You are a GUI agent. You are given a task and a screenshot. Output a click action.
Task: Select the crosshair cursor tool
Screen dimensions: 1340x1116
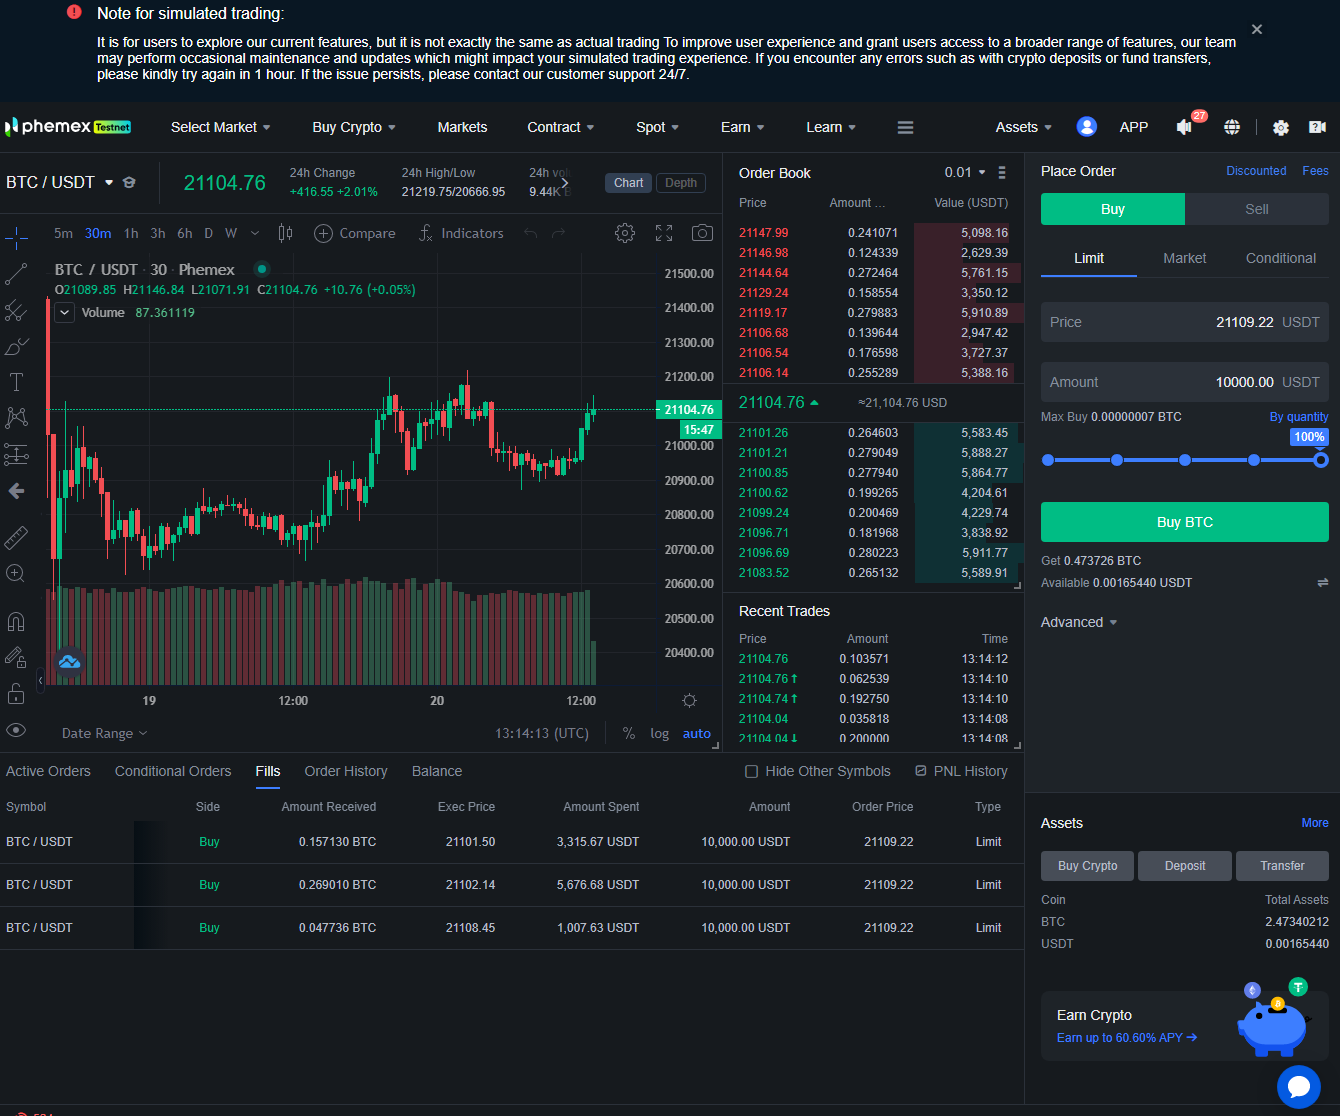pos(16,238)
